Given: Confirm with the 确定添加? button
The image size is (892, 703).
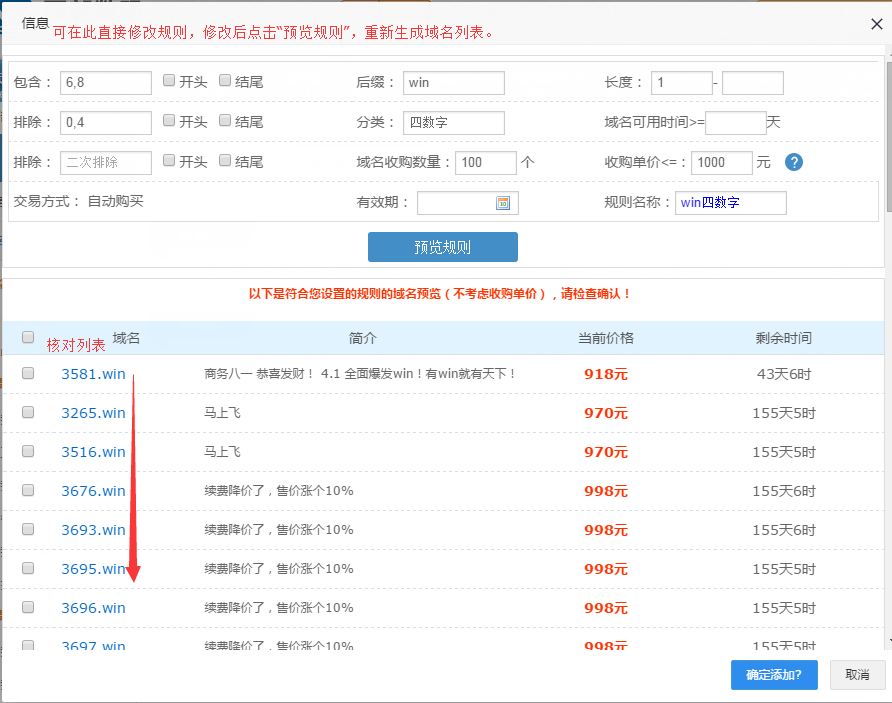Looking at the screenshot, I should 773,675.
